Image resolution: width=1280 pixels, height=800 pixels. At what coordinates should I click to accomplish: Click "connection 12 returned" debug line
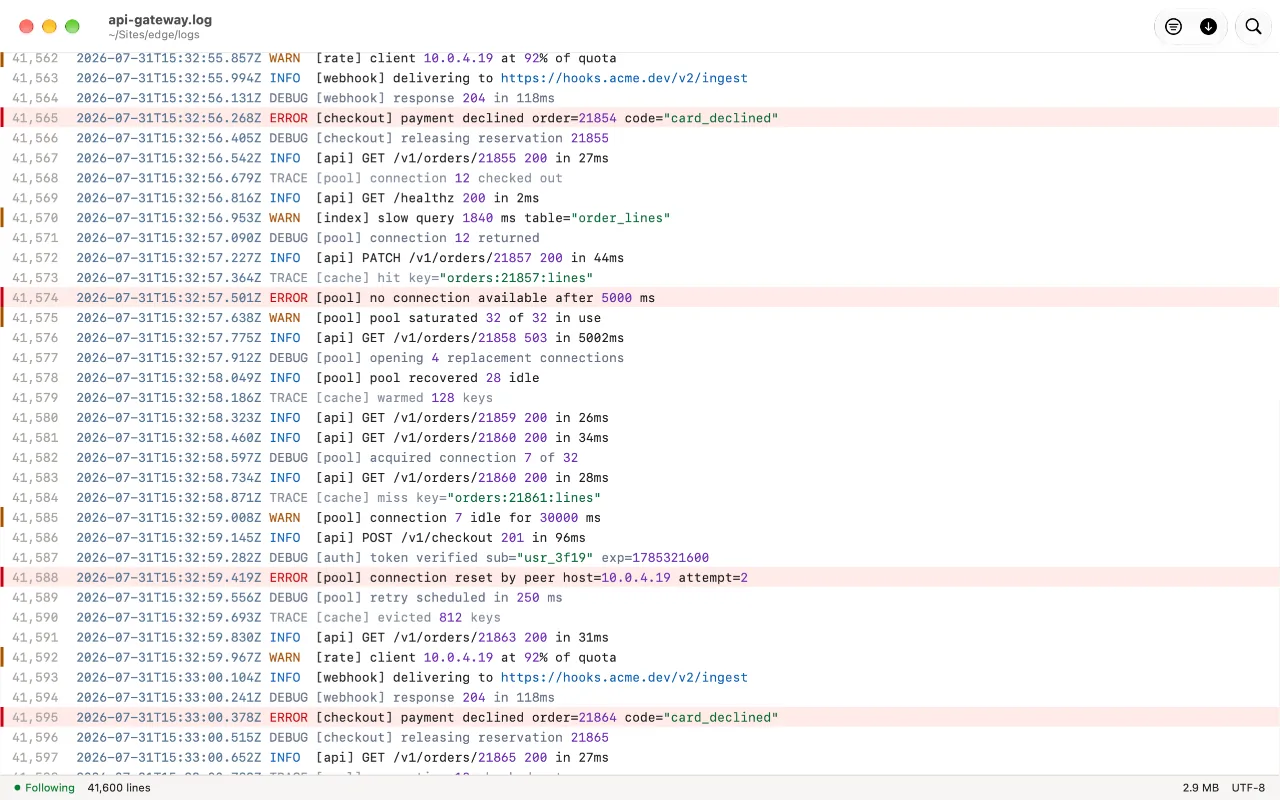pyautogui.click(x=454, y=238)
